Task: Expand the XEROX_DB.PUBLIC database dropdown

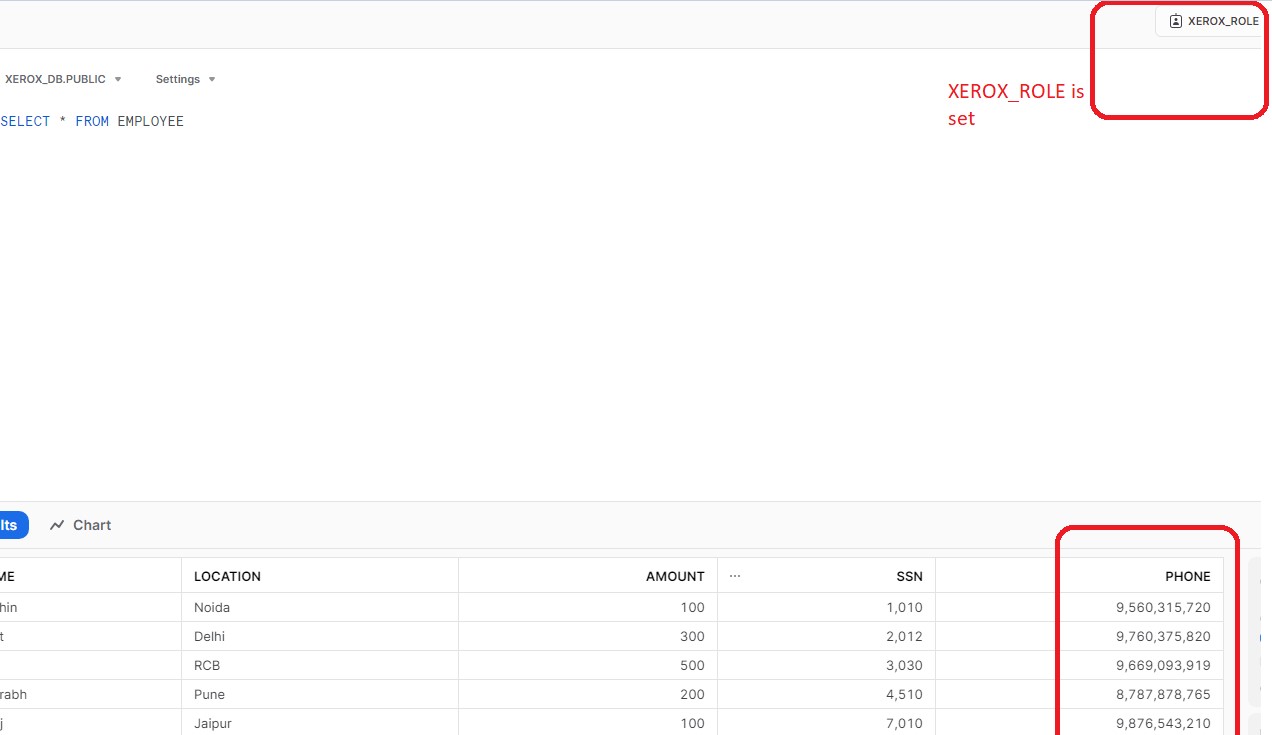Action: tap(62, 79)
